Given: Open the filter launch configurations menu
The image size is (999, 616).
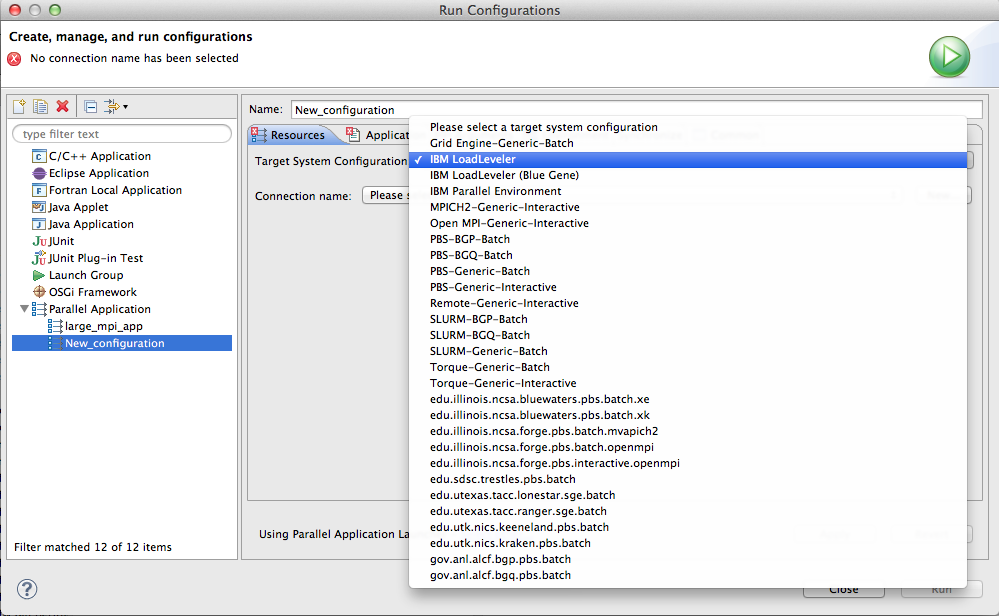Looking at the screenshot, I should point(116,106).
